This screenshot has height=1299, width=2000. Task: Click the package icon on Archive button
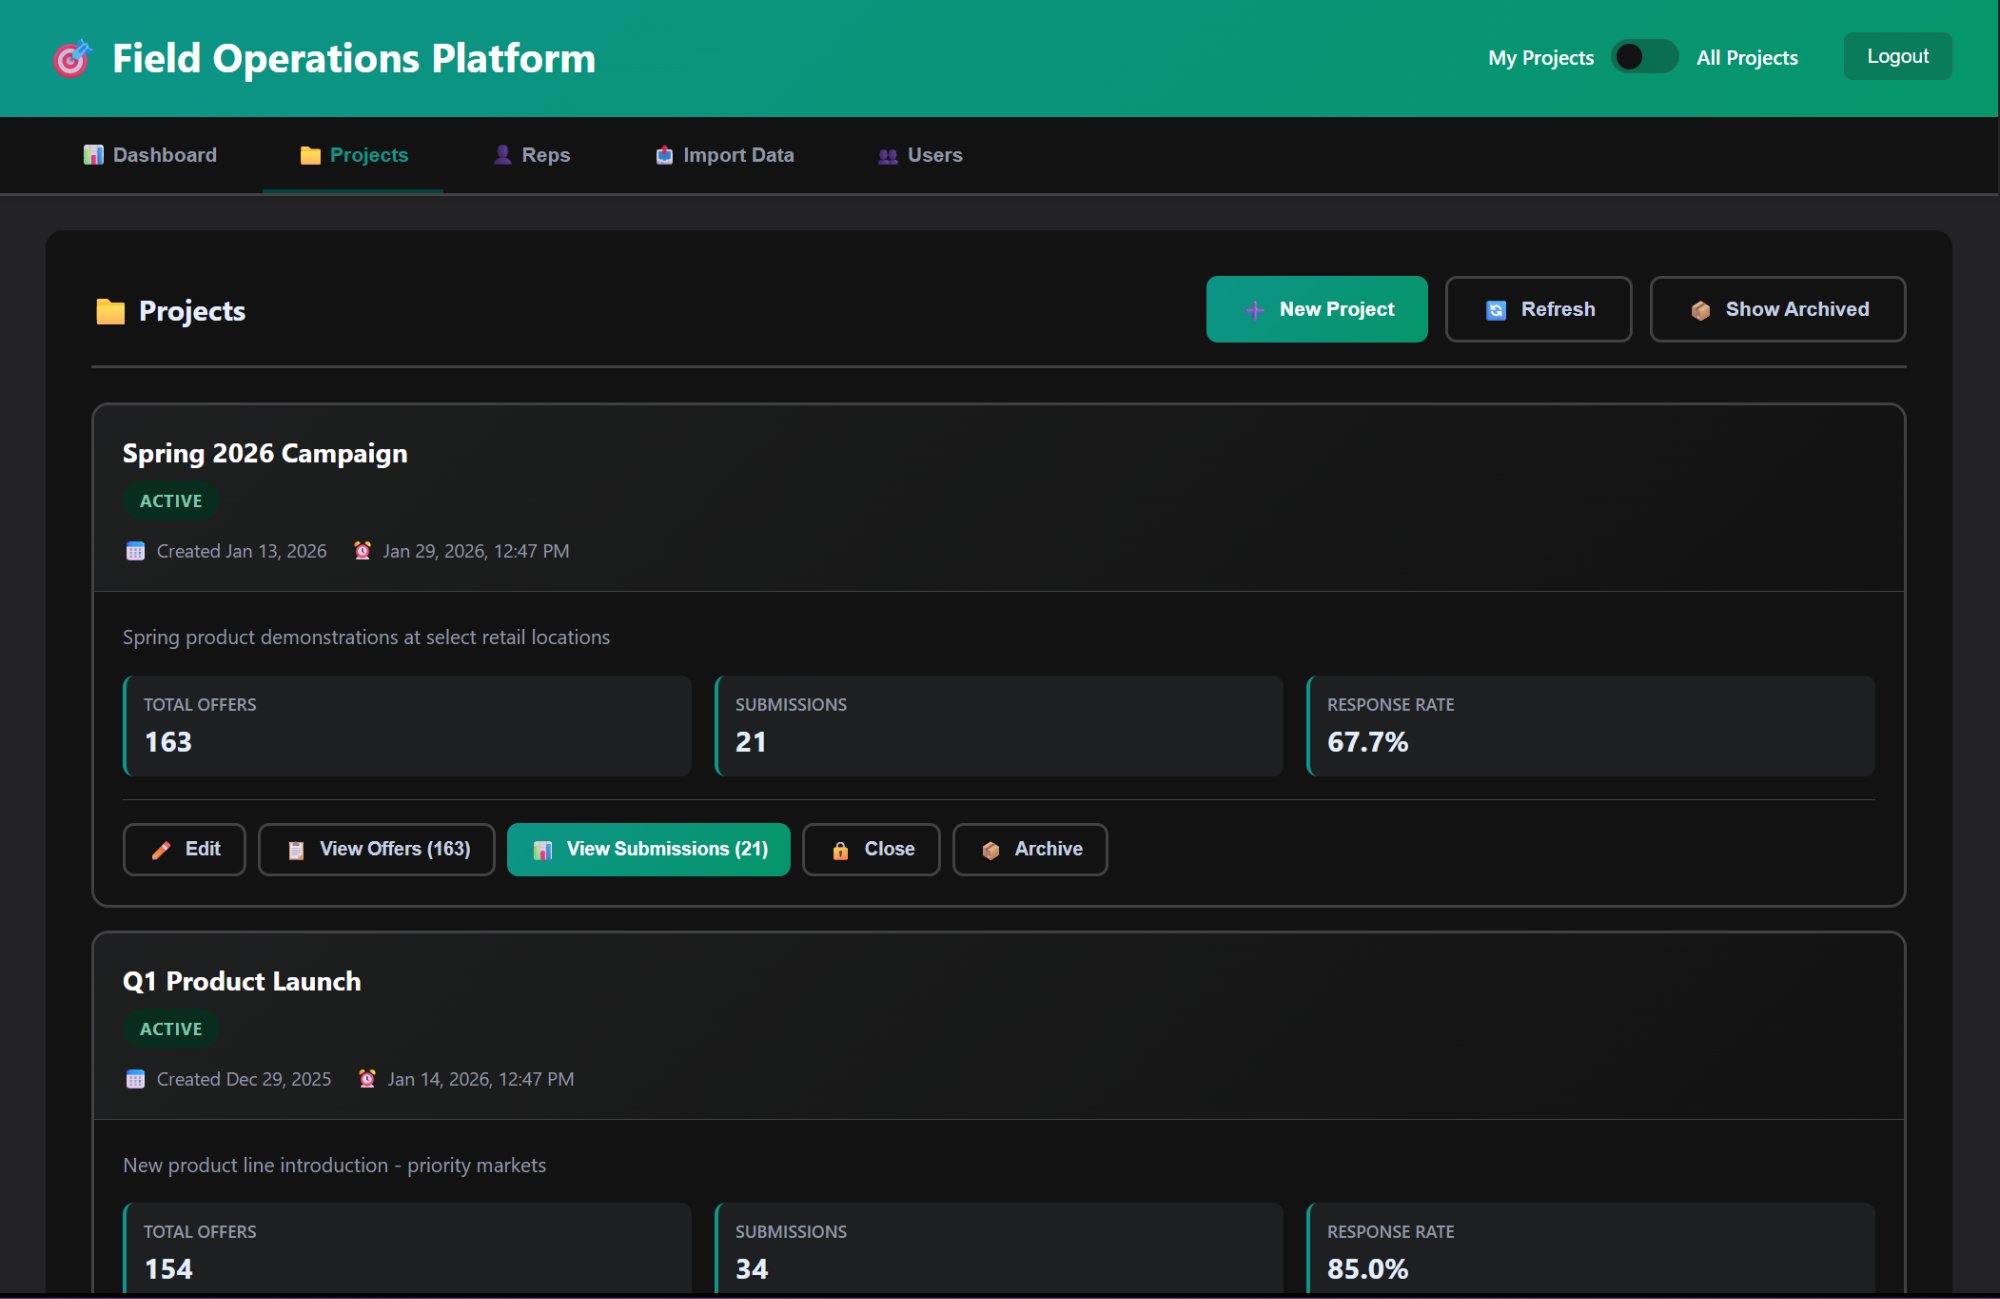[x=990, y=850]
